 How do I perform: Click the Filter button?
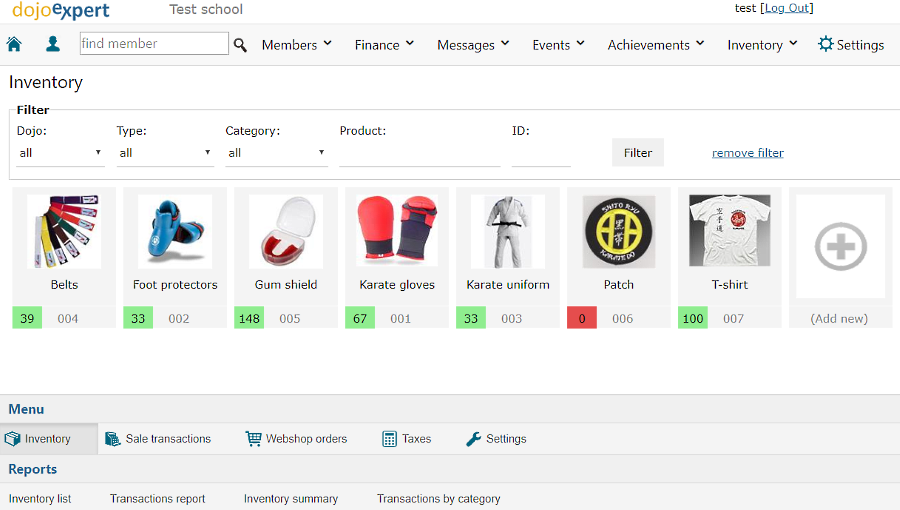[638, 153]
